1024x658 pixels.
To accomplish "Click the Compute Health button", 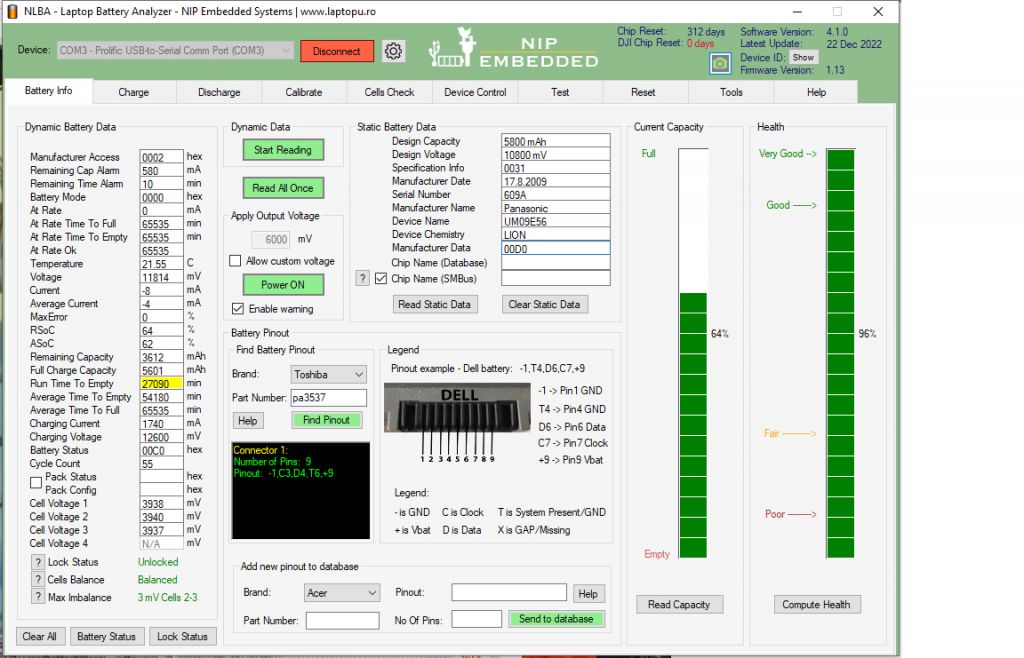I will [816, 604].
